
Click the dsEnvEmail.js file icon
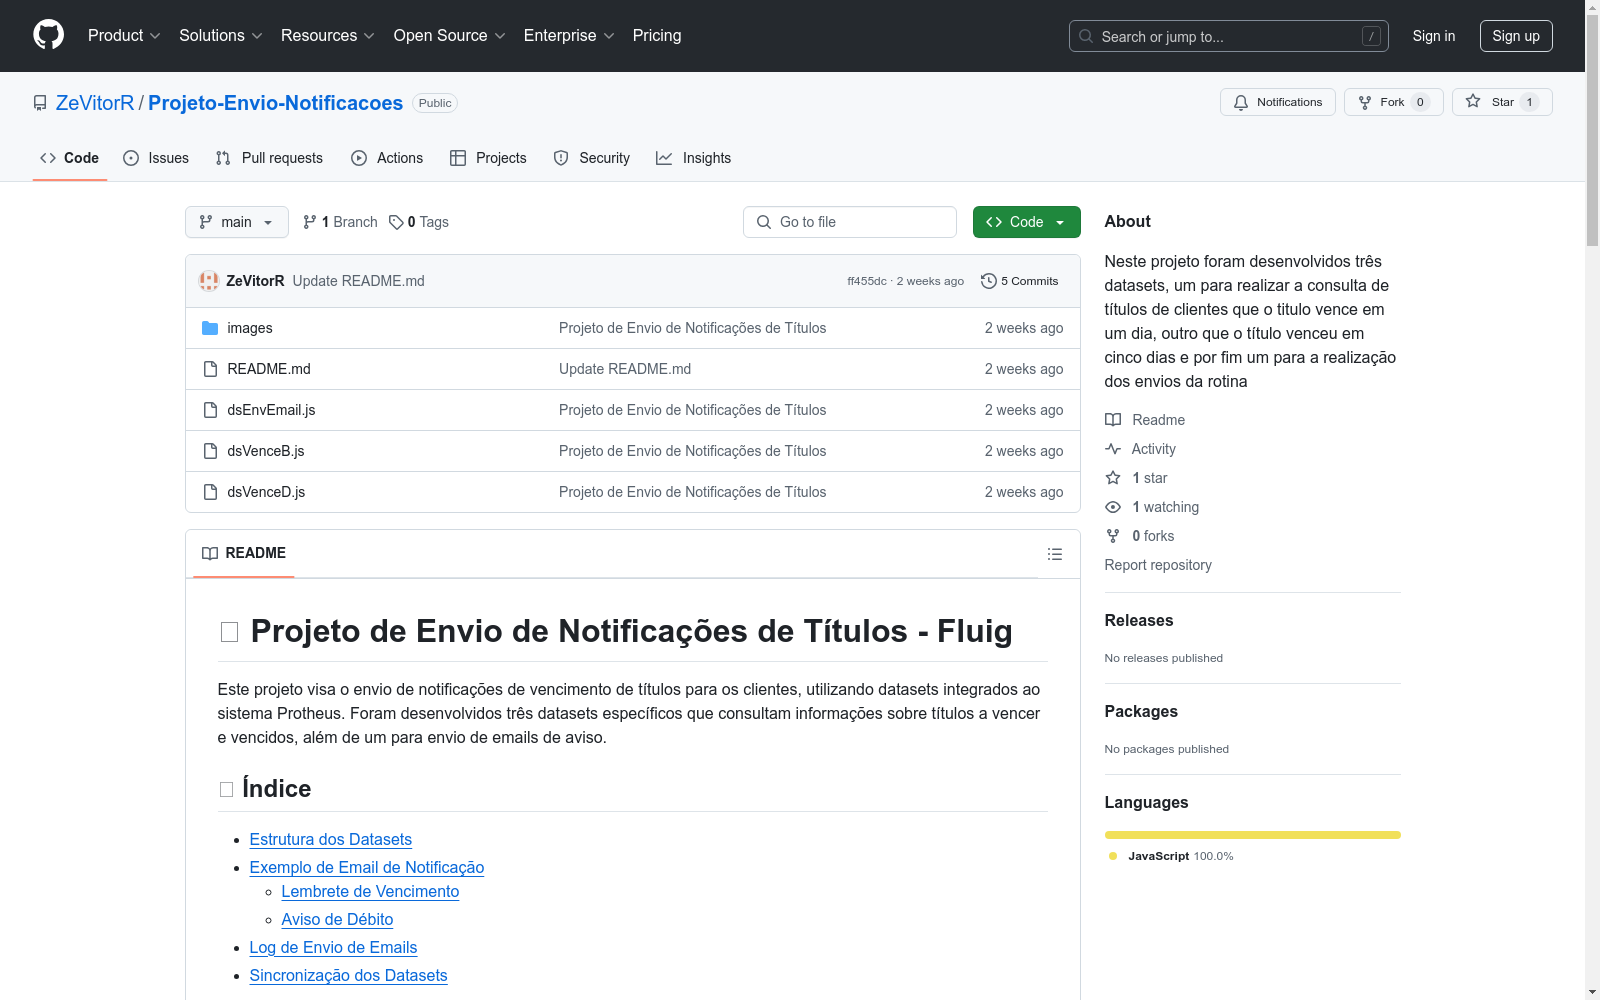(210, 410)
